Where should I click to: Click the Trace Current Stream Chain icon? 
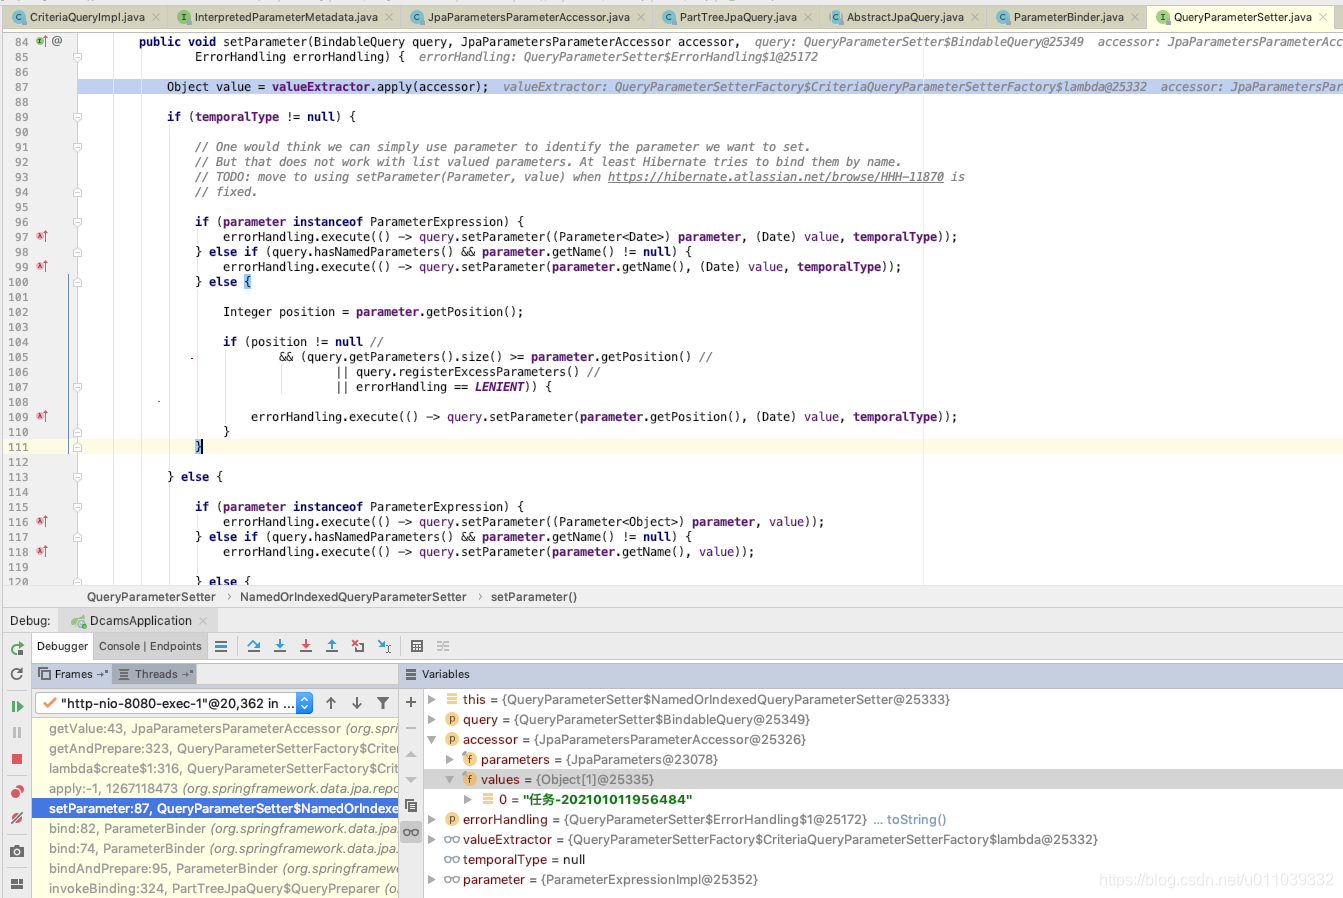click(443, 646)
